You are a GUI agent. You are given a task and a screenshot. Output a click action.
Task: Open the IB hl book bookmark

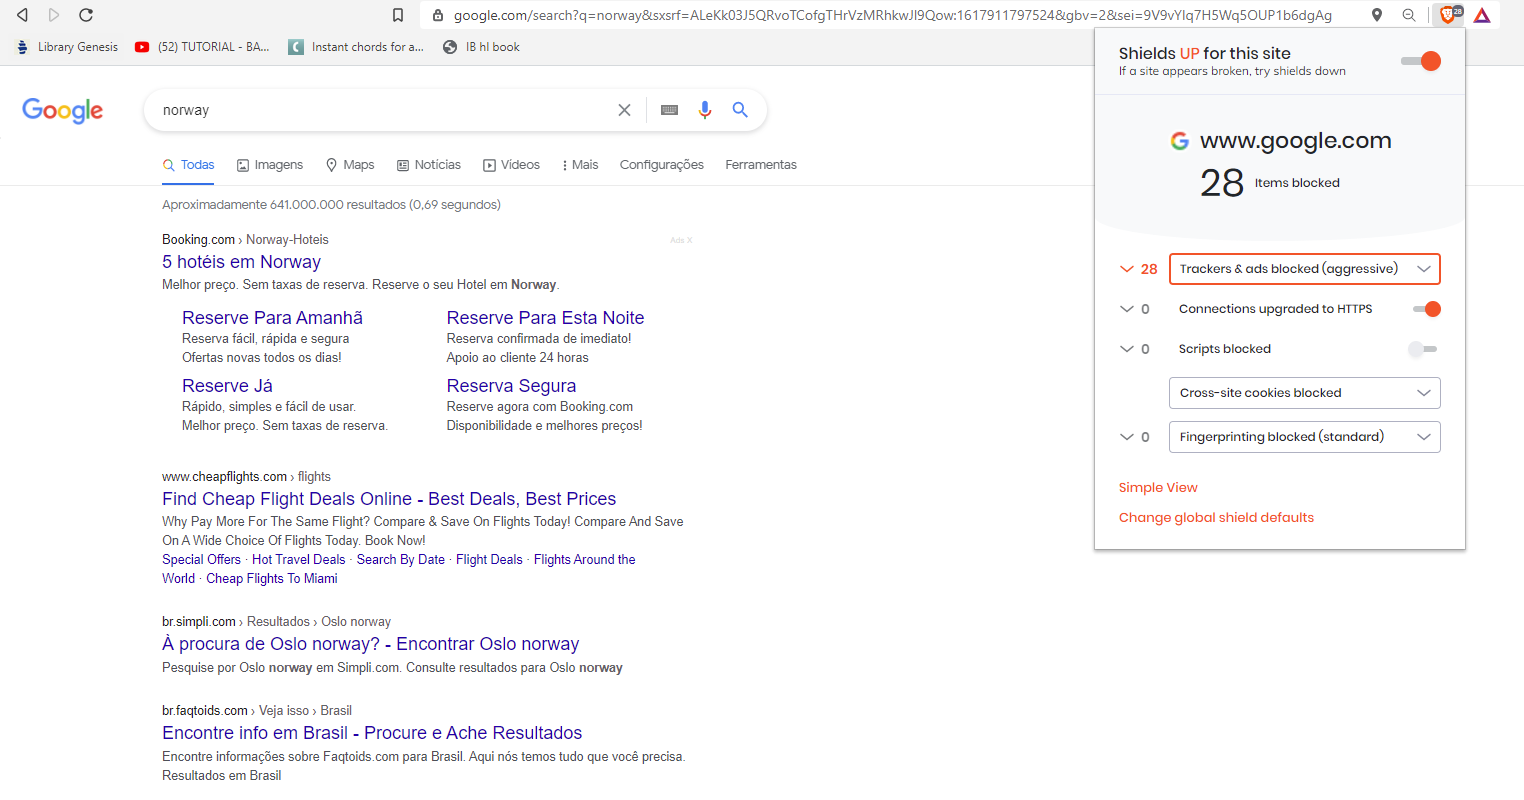481,47
